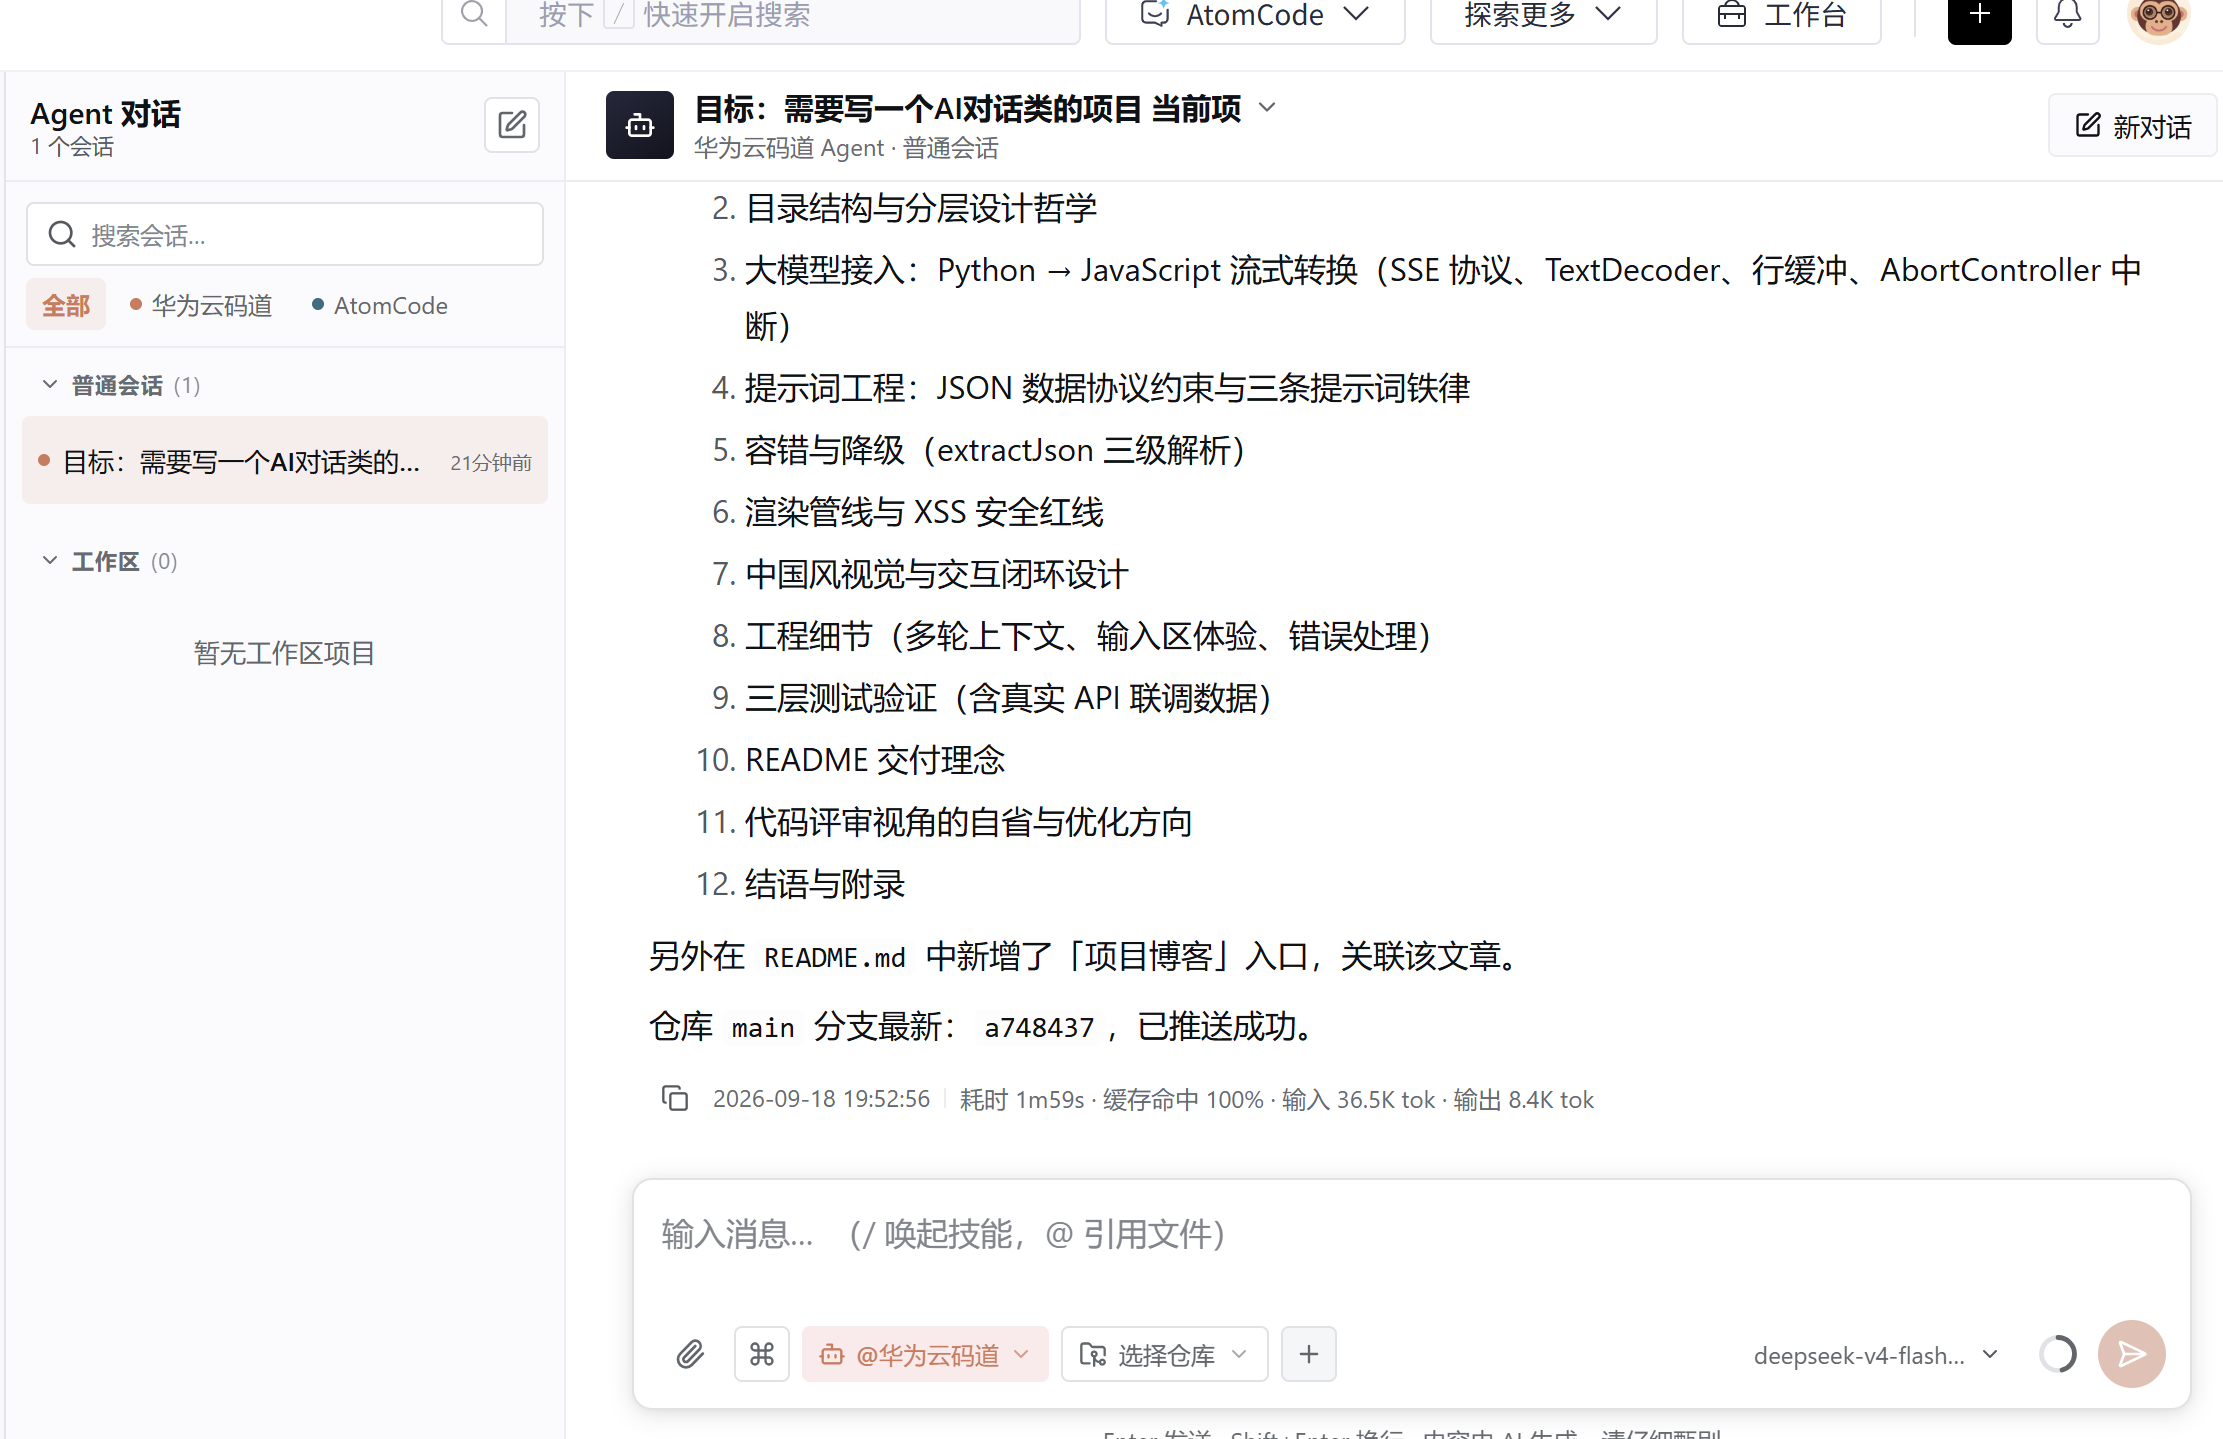
Task: Click list item 代码评审视角的自省与优化方向
Action: pos(969,822)
